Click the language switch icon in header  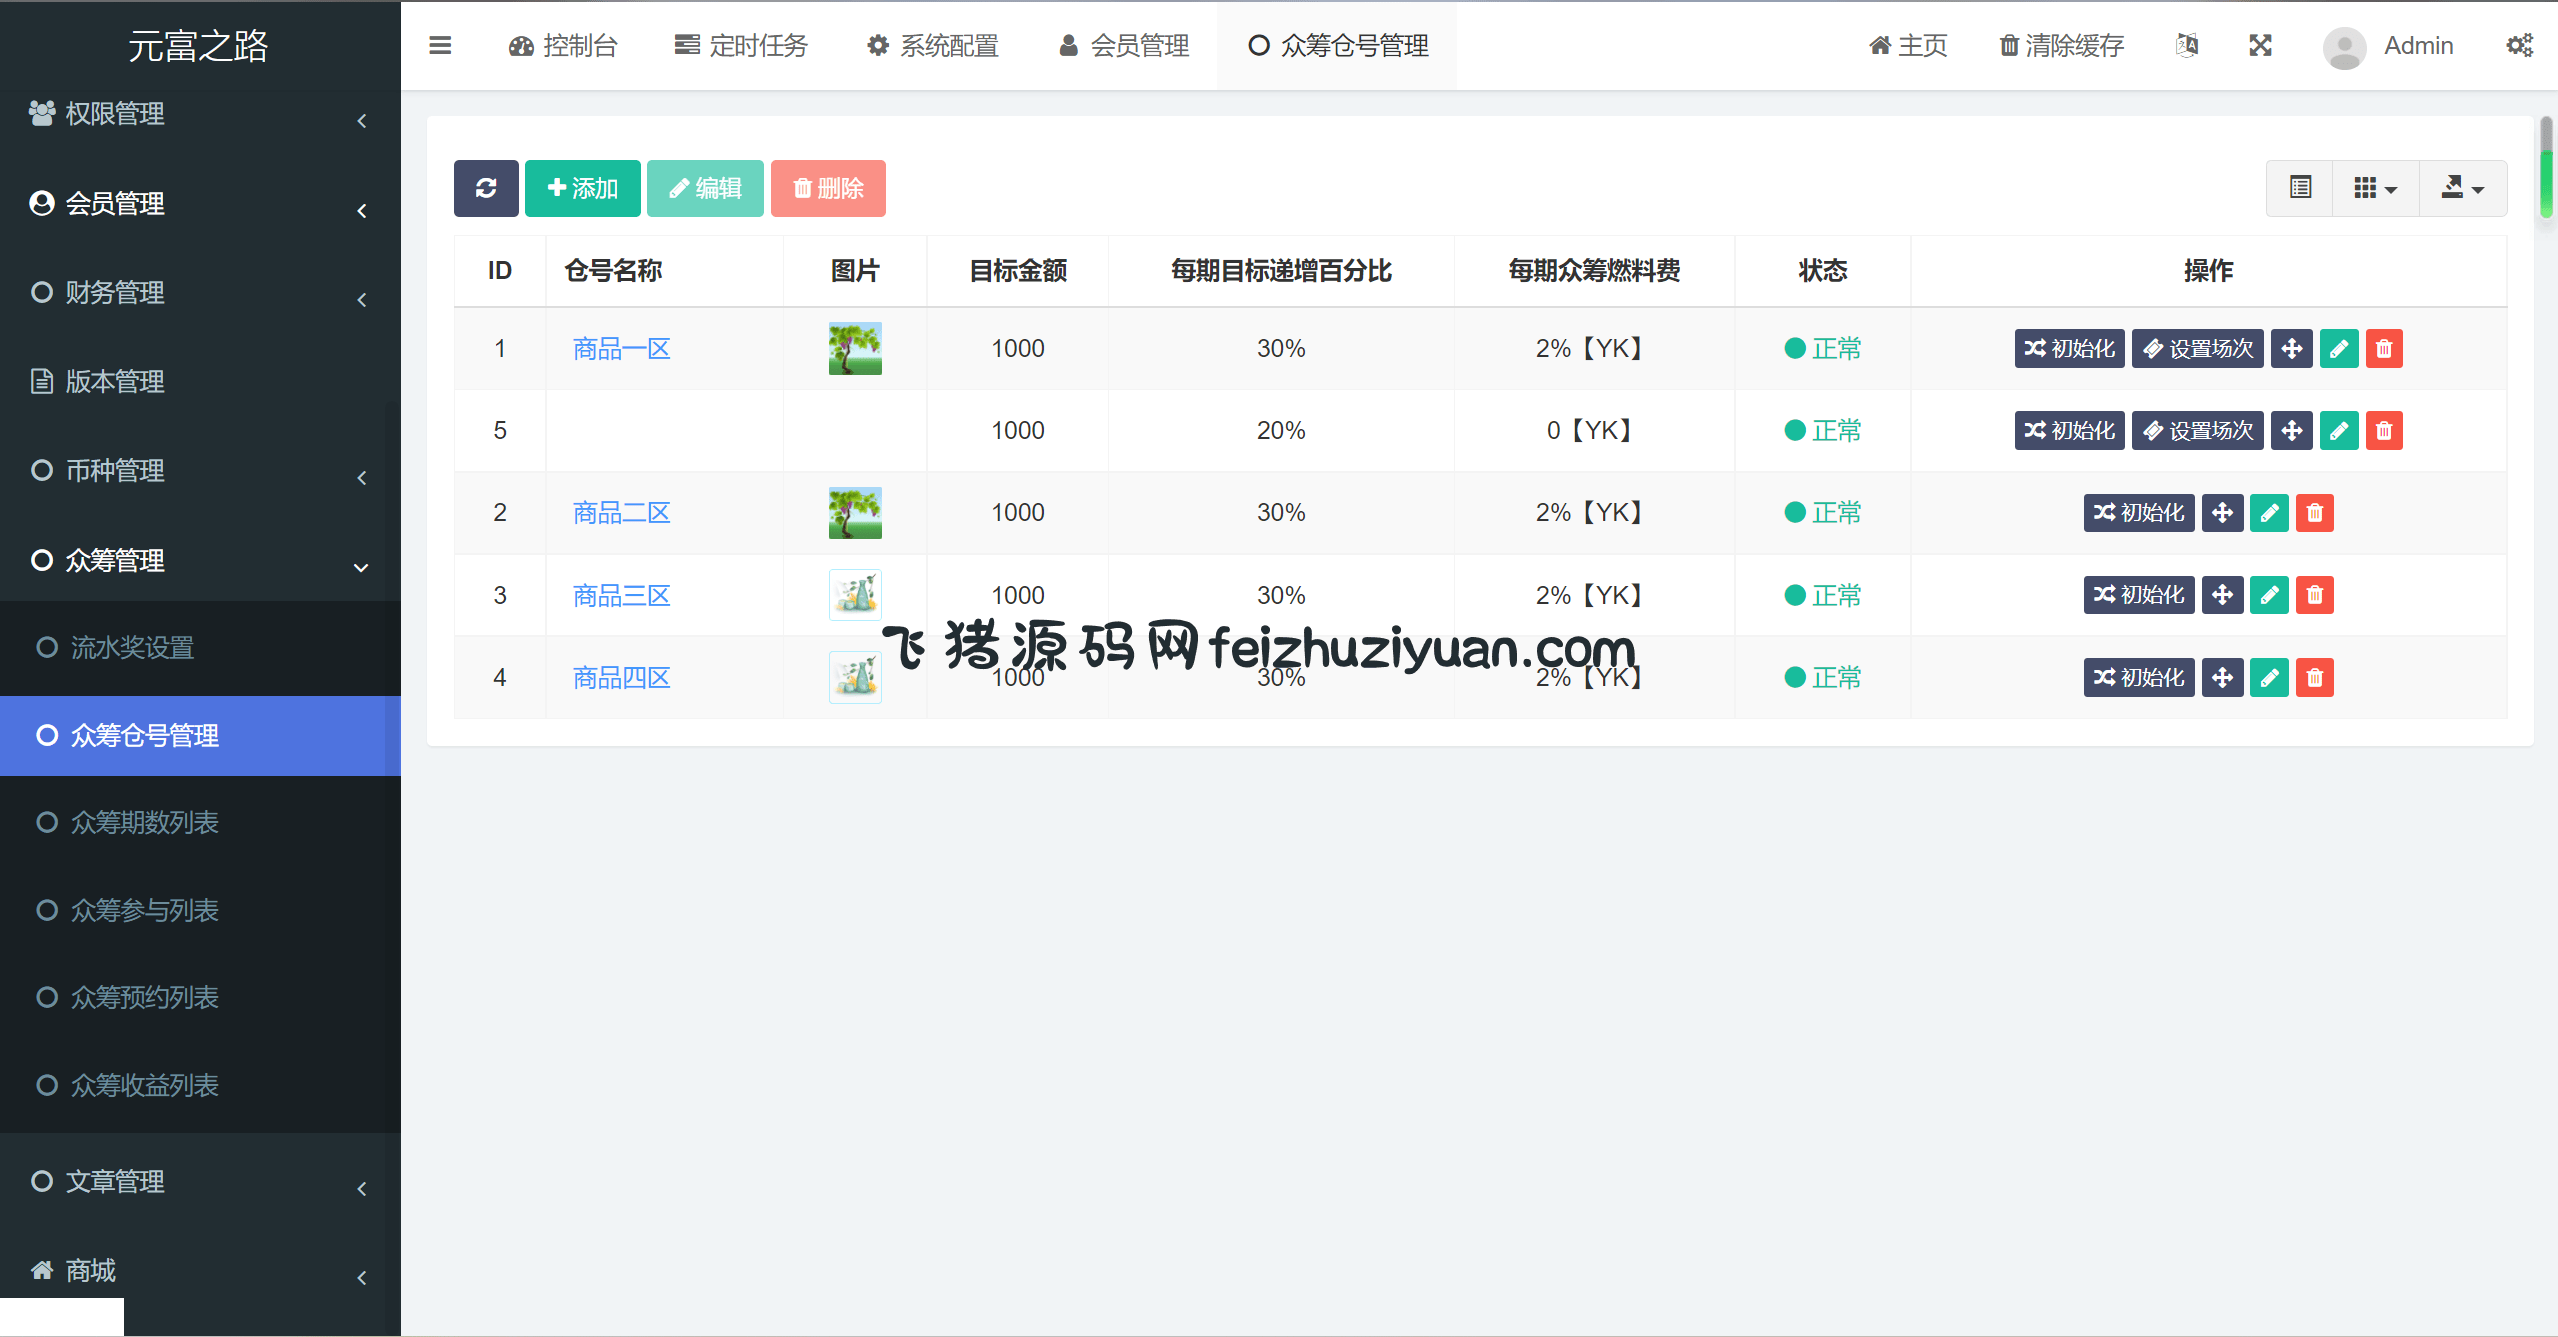point(2187,46)
